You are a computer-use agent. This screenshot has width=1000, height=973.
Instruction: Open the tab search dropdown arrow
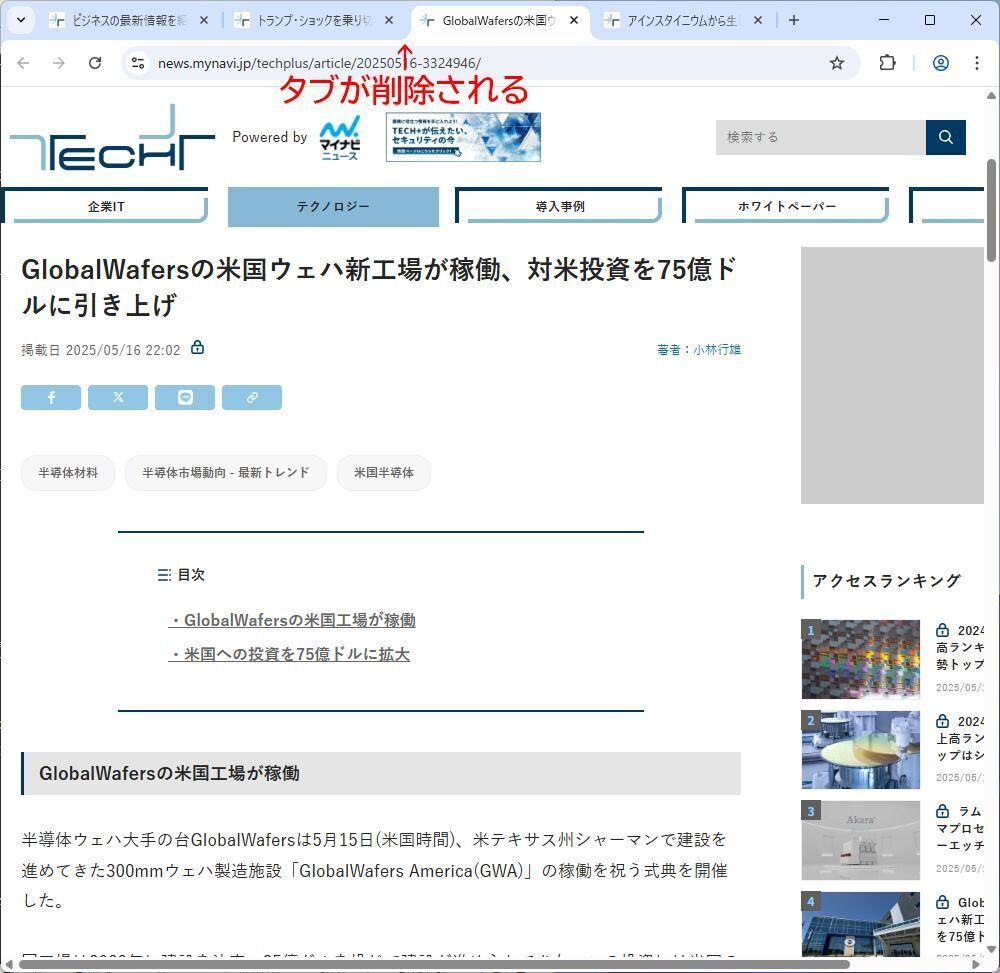click(x=21, y=20)
